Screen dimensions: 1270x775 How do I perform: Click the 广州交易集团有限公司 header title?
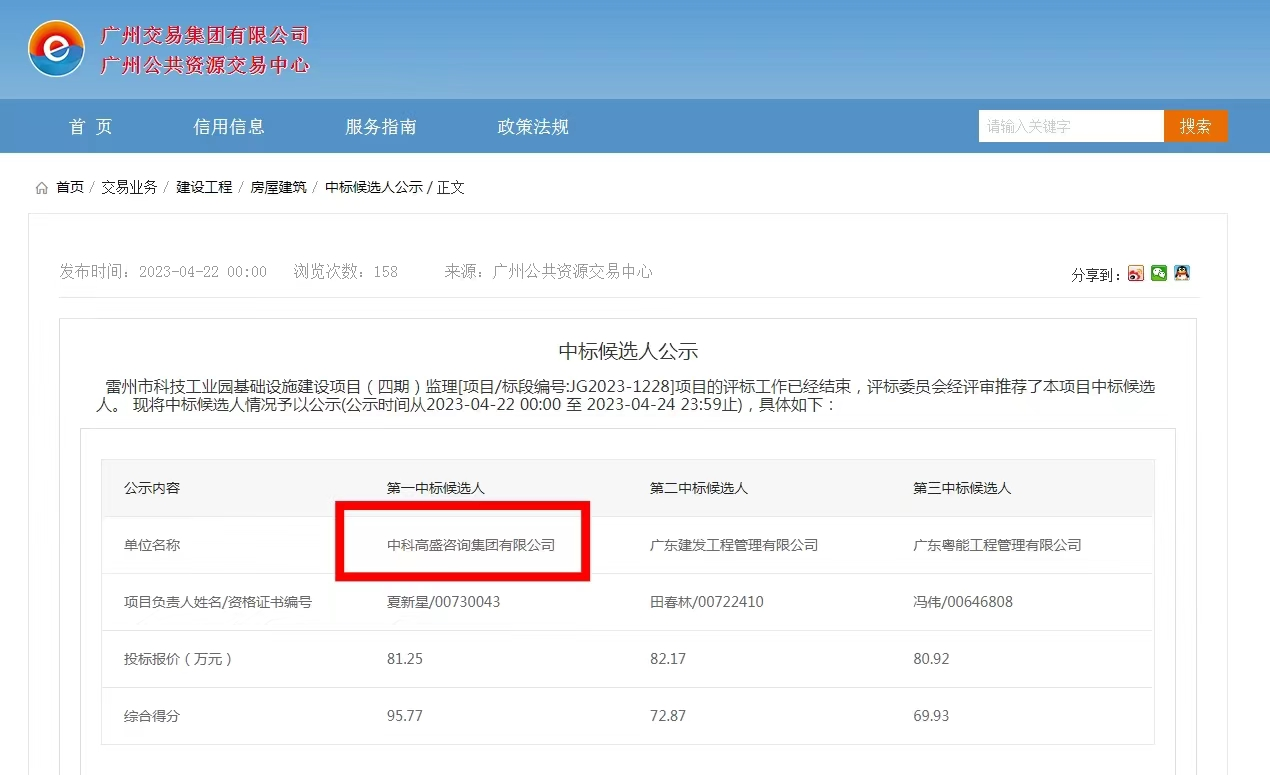tap(205, 35)
